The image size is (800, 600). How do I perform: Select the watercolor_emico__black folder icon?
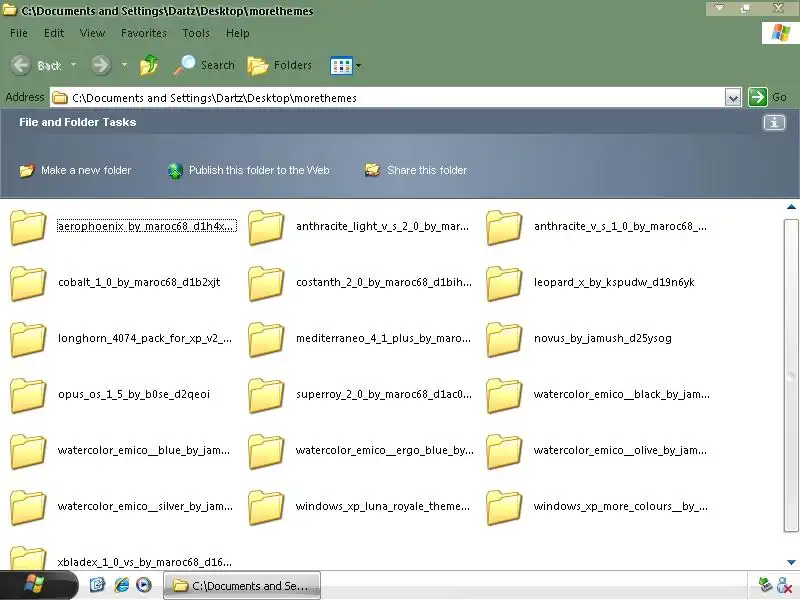[x=504, y=396]
